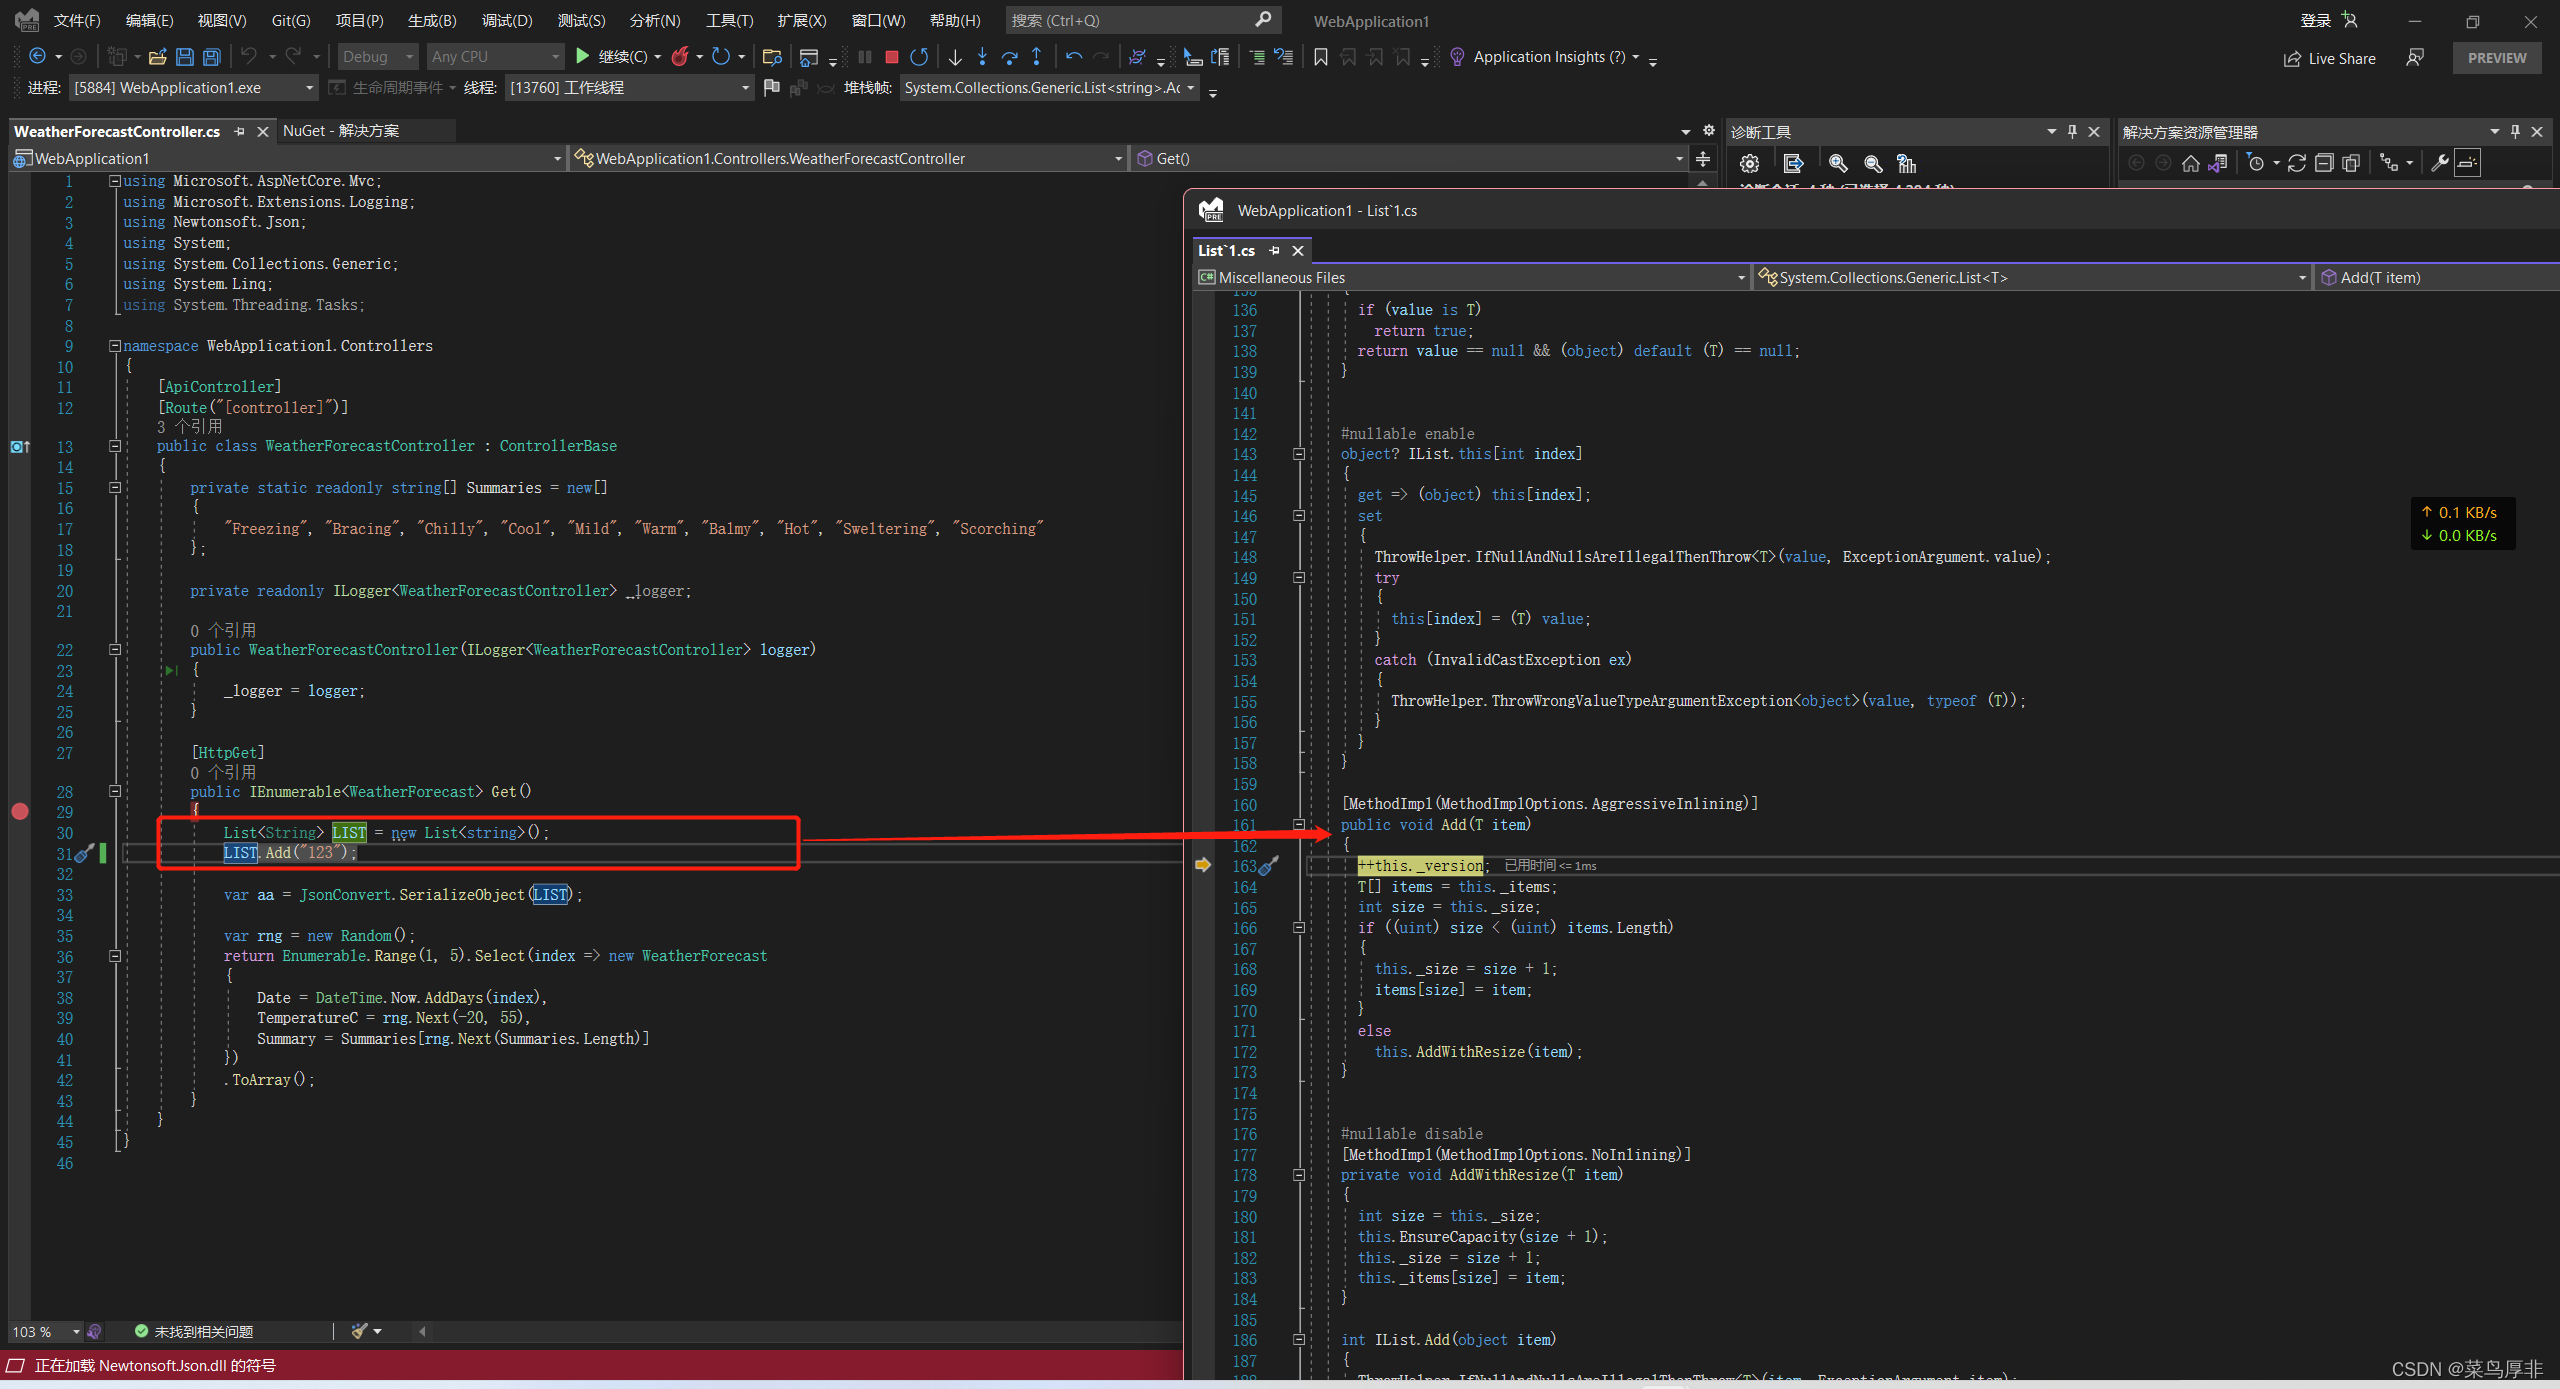Click the red Stop Debugging square

click(x=891, y=57)
